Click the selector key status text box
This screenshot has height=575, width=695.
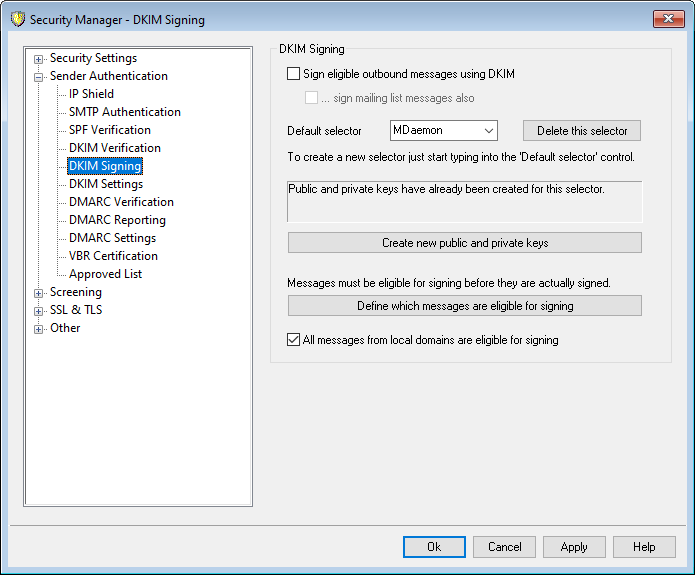(x=464, y=201)
